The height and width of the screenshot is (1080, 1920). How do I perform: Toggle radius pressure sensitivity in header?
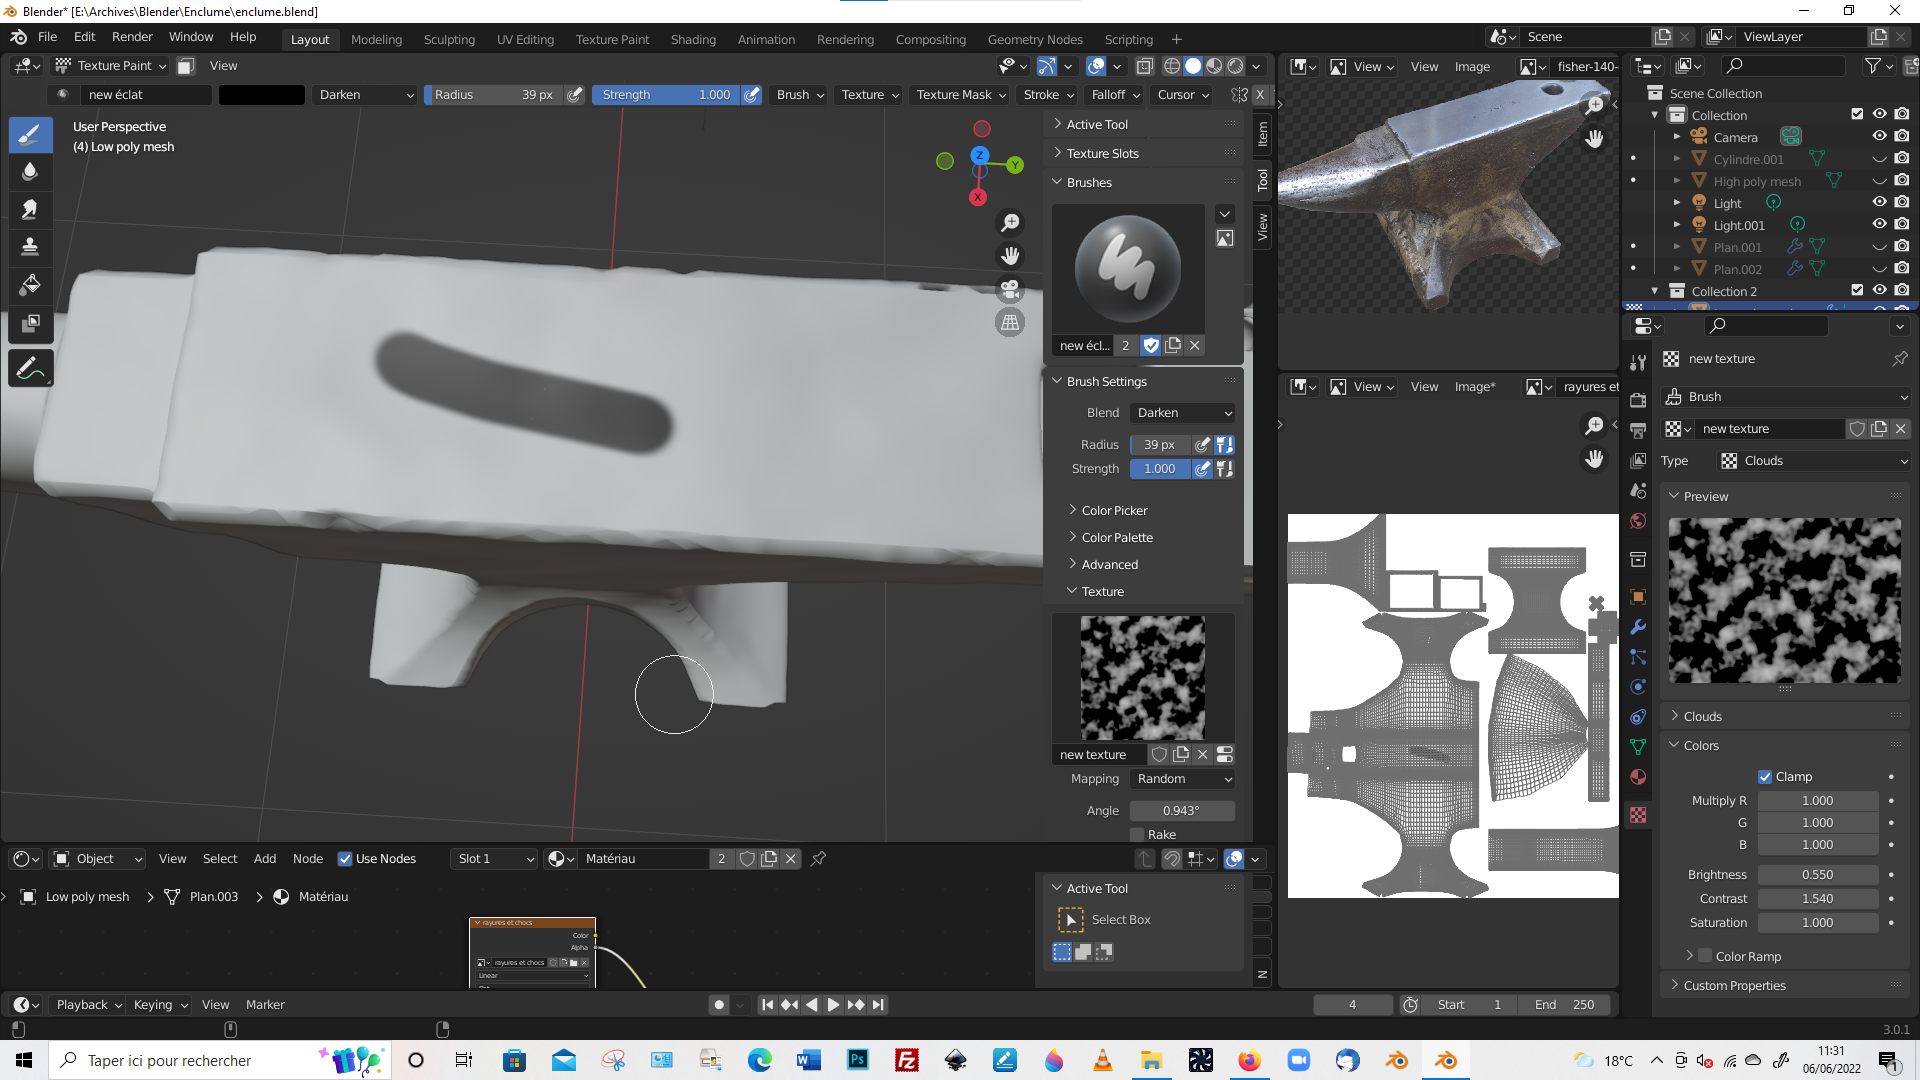tap(575, 95)
